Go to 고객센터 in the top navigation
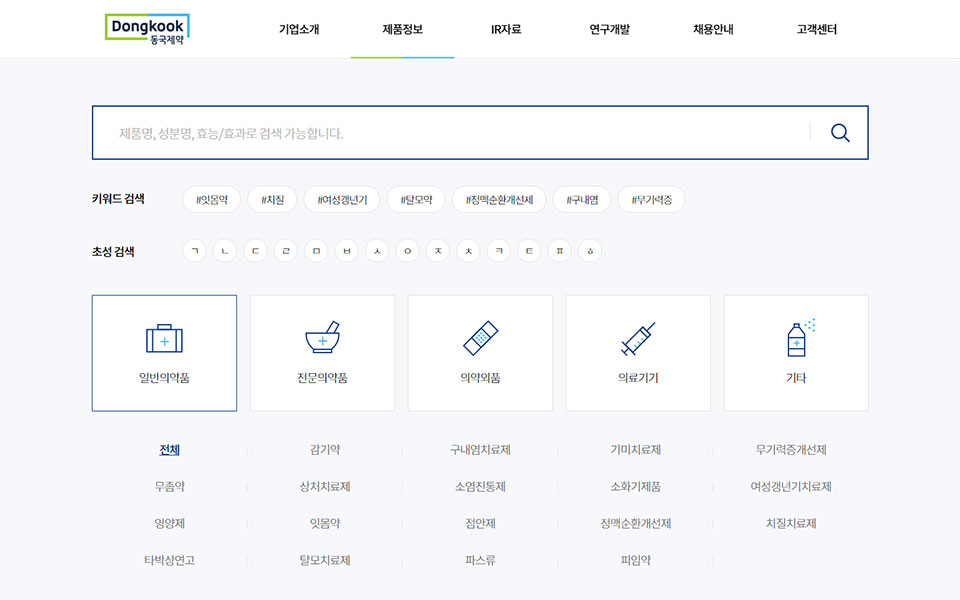Viewport: 960px width, 600px height. (816, 29)
